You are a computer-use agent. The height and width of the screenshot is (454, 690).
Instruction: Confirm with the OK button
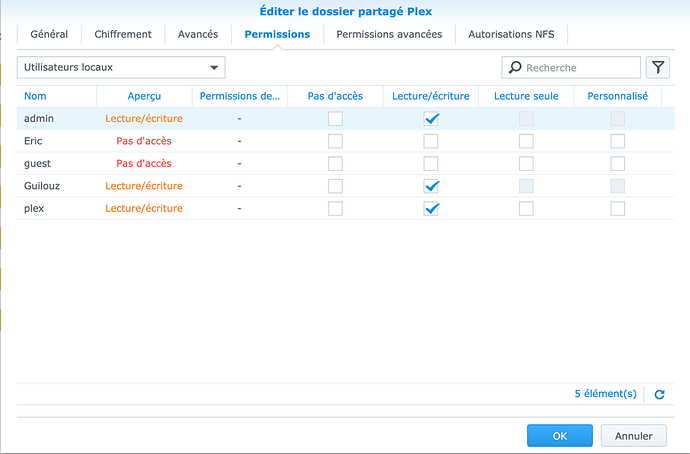(x=559, y=436)
